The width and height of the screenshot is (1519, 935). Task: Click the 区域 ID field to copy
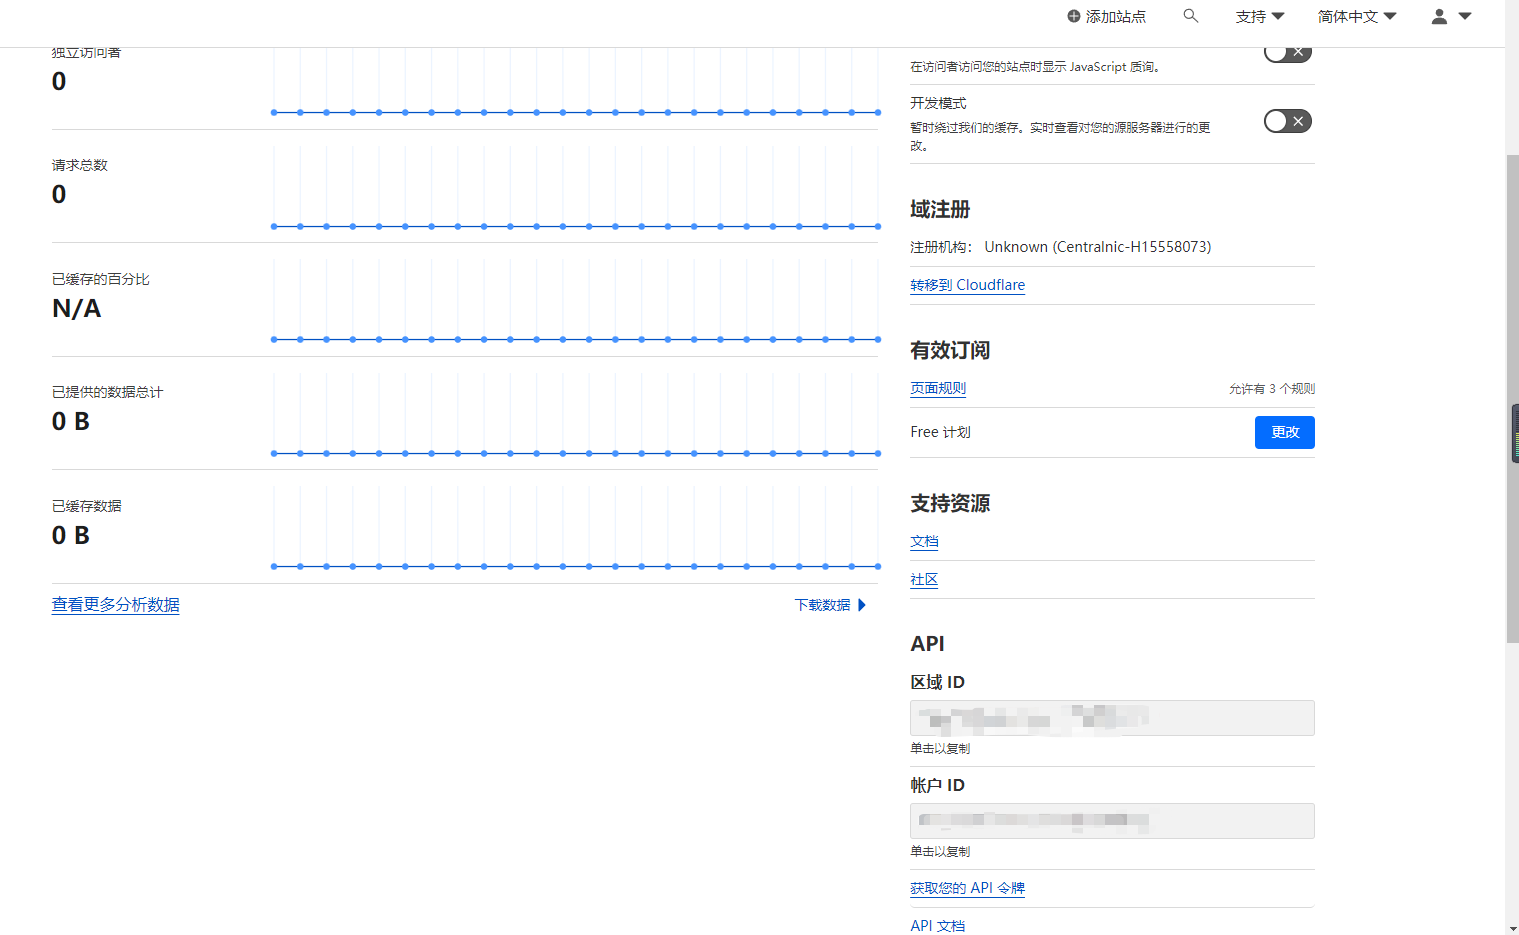[x=1111, y=718]
